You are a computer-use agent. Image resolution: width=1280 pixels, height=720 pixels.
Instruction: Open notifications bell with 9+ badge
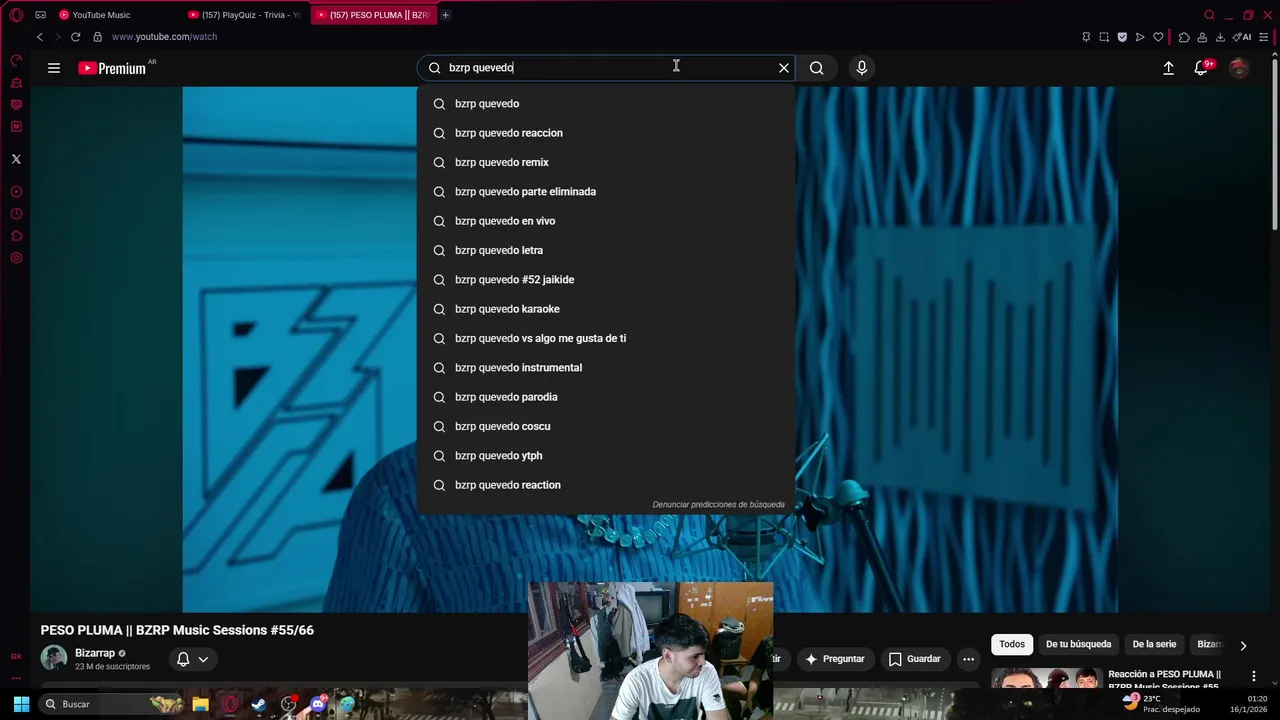pyautogui.click(x=1202, y=68)
